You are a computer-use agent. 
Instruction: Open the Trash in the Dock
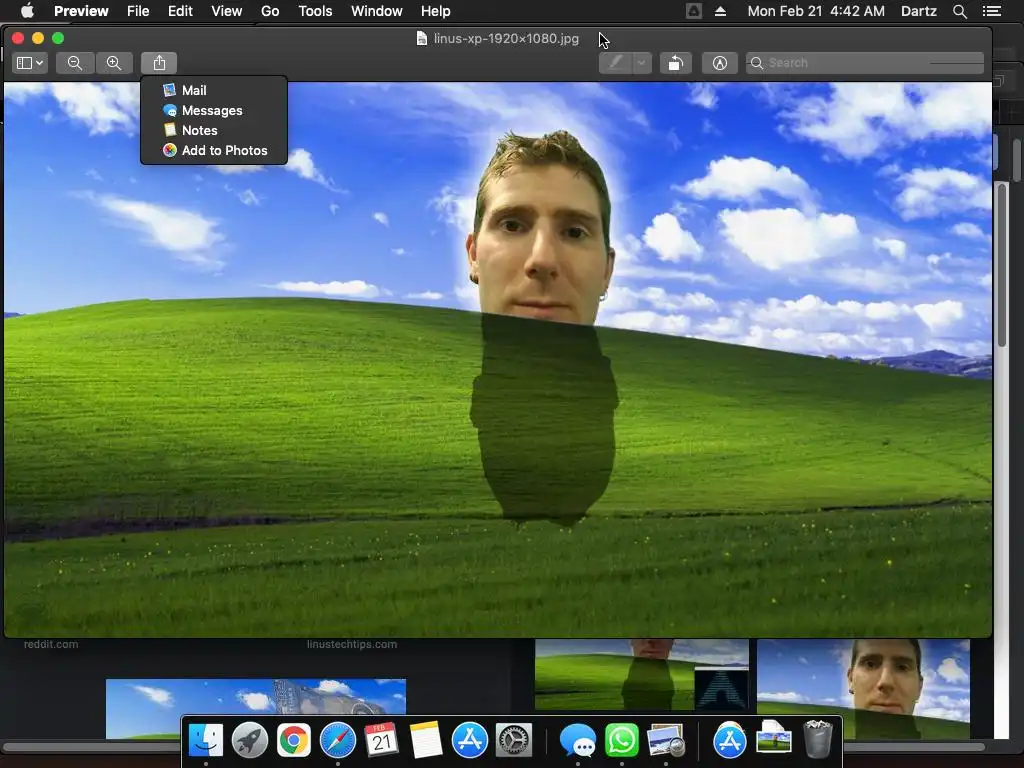pyautogui.click(x=817, y=739)
